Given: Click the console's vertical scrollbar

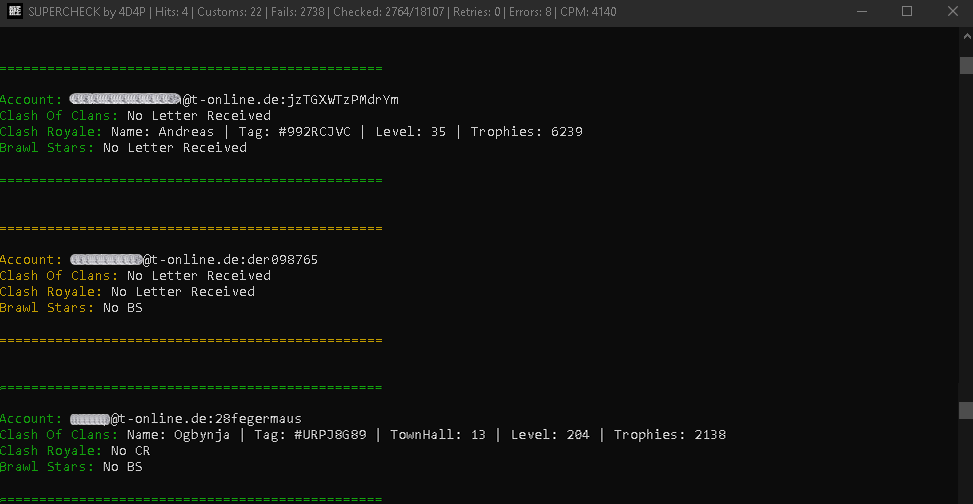Looking at the screenshot, I should (x=966, y=266).
